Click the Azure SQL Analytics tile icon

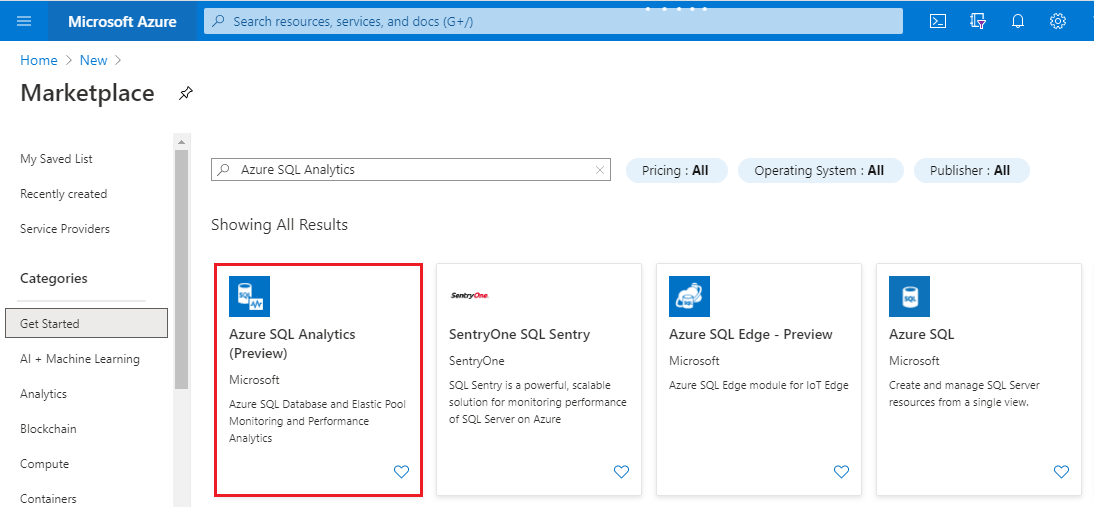pos(249,297)
